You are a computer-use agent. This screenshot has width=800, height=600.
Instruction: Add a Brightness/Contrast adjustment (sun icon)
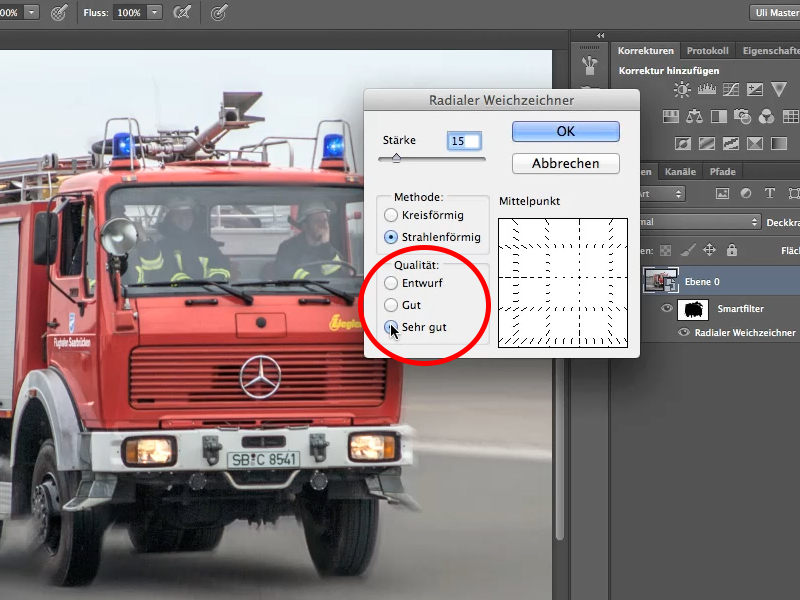(x=682, y=90)
